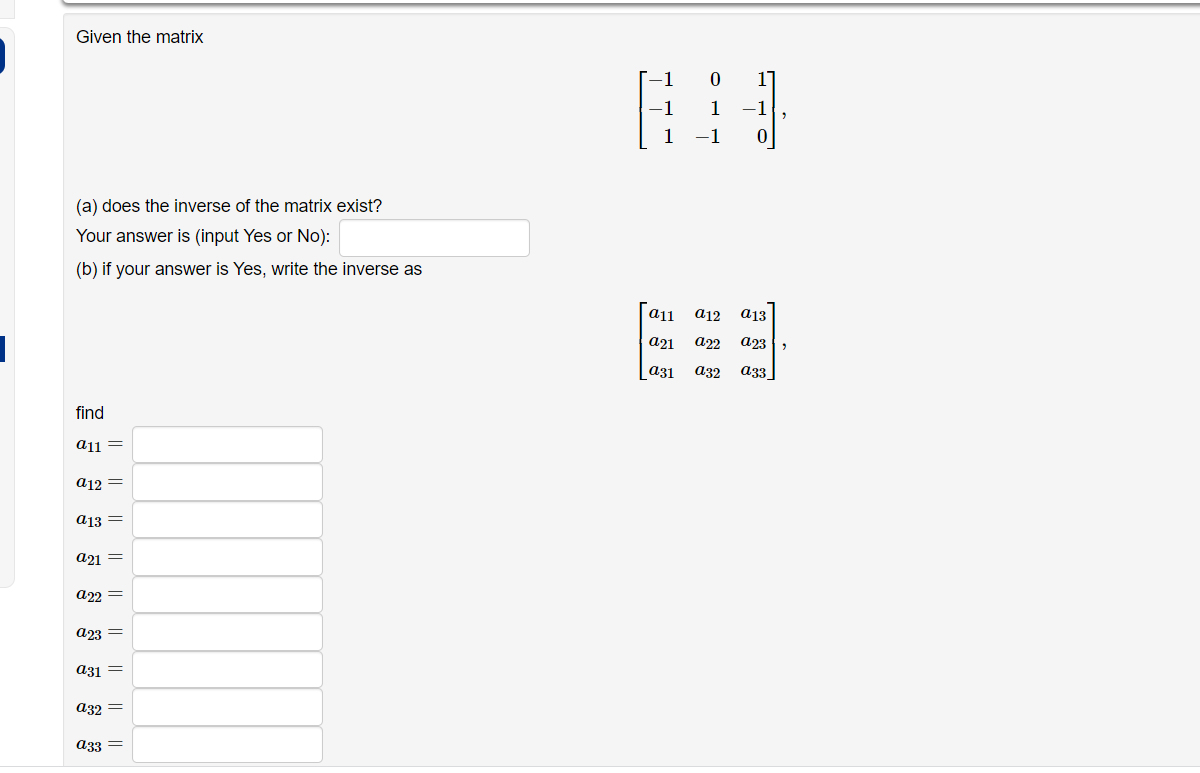Select the a23 entry field
This screenshot has height=773, width=1200.
pyautogui.click(x=227, y=631)
